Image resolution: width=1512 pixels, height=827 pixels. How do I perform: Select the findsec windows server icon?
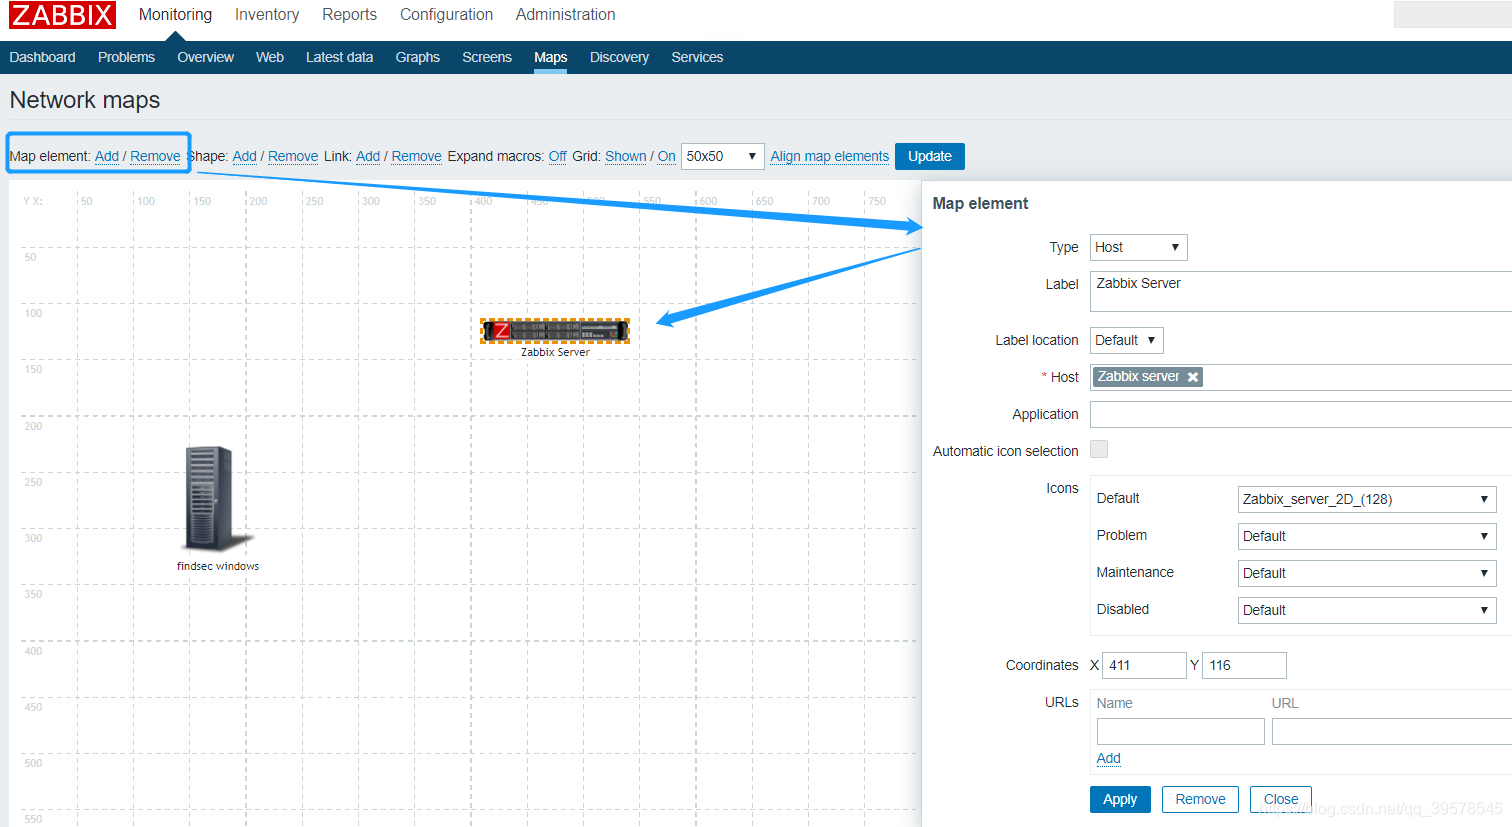tap(218, 498)
